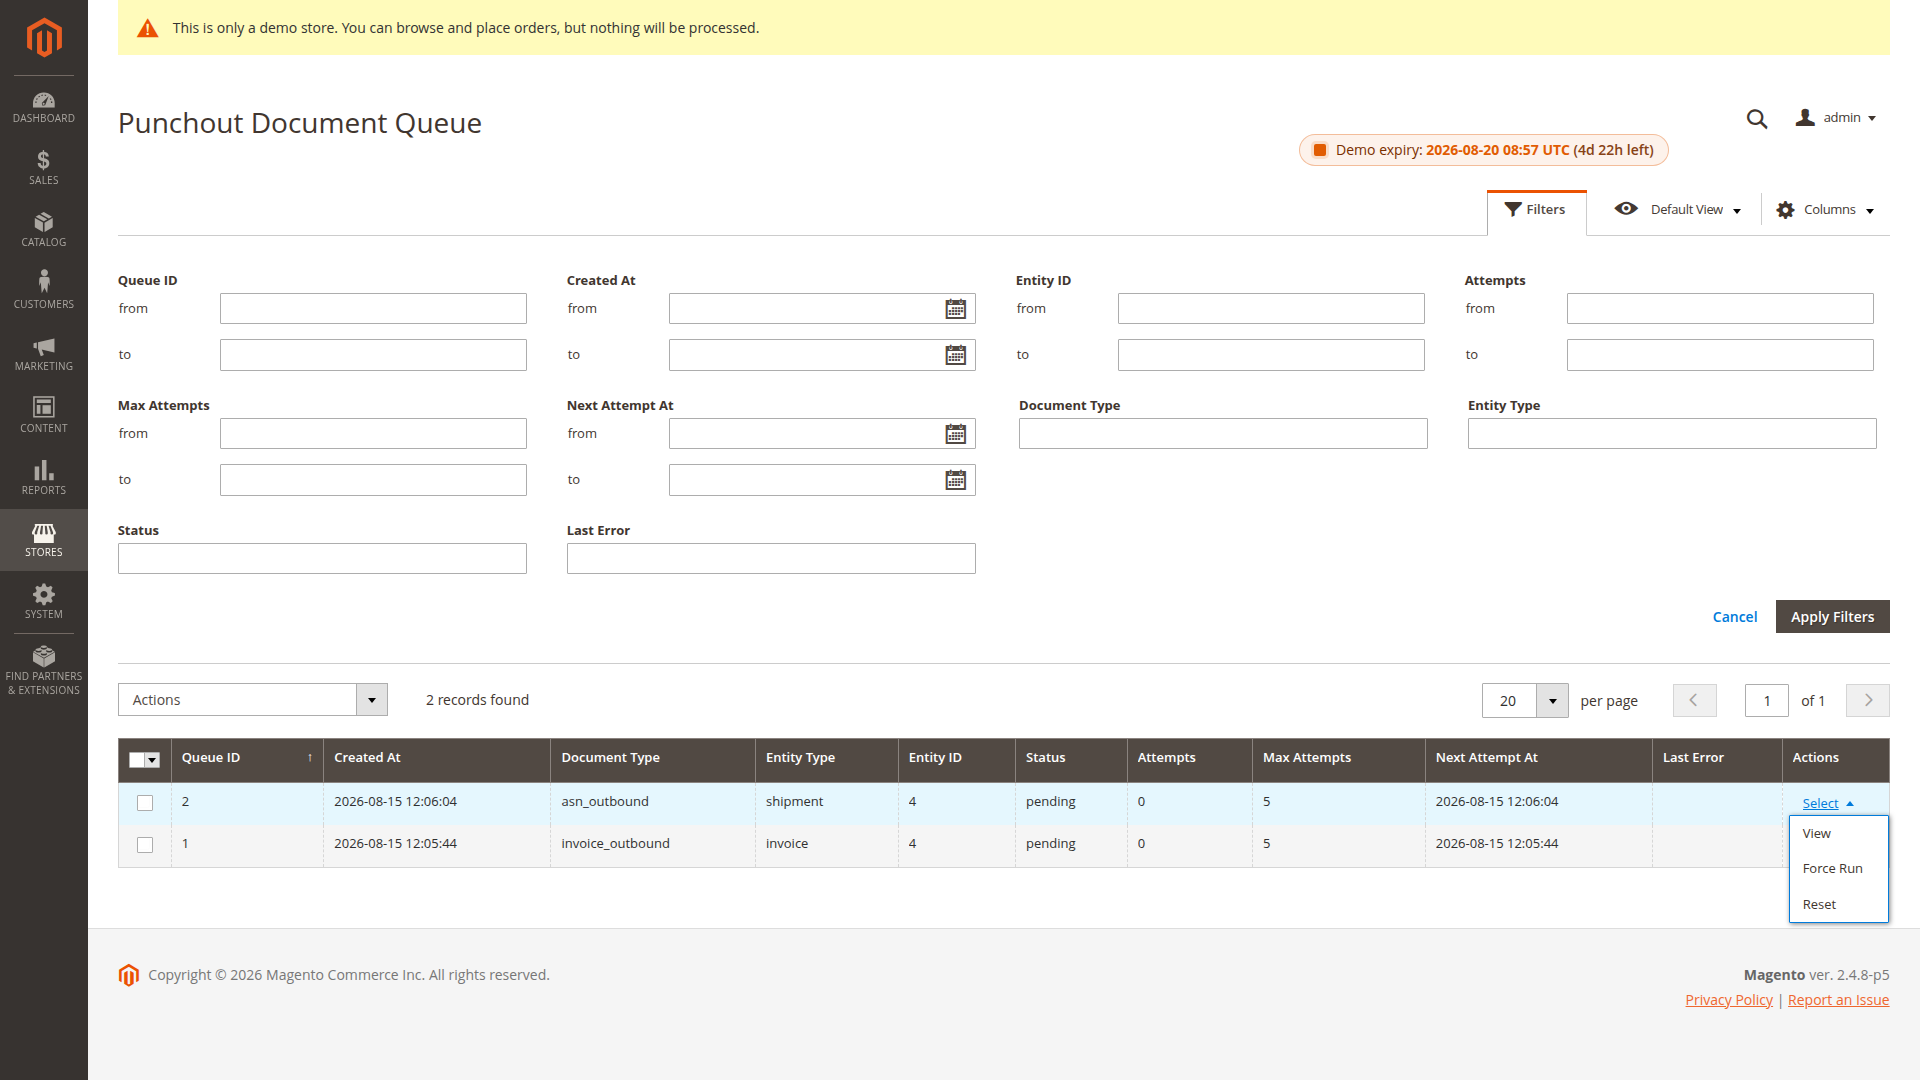Go to the next results page

pos(1868,700)
